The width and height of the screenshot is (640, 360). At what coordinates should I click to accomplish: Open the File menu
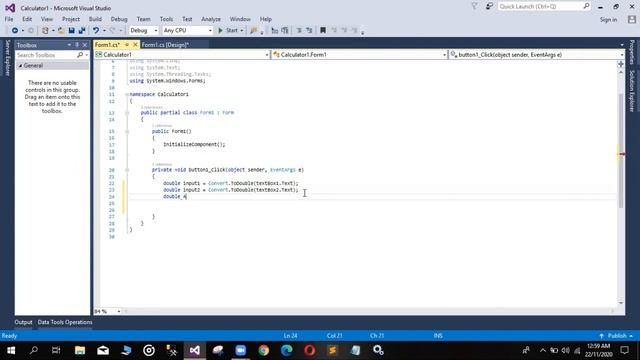point(9,19)
